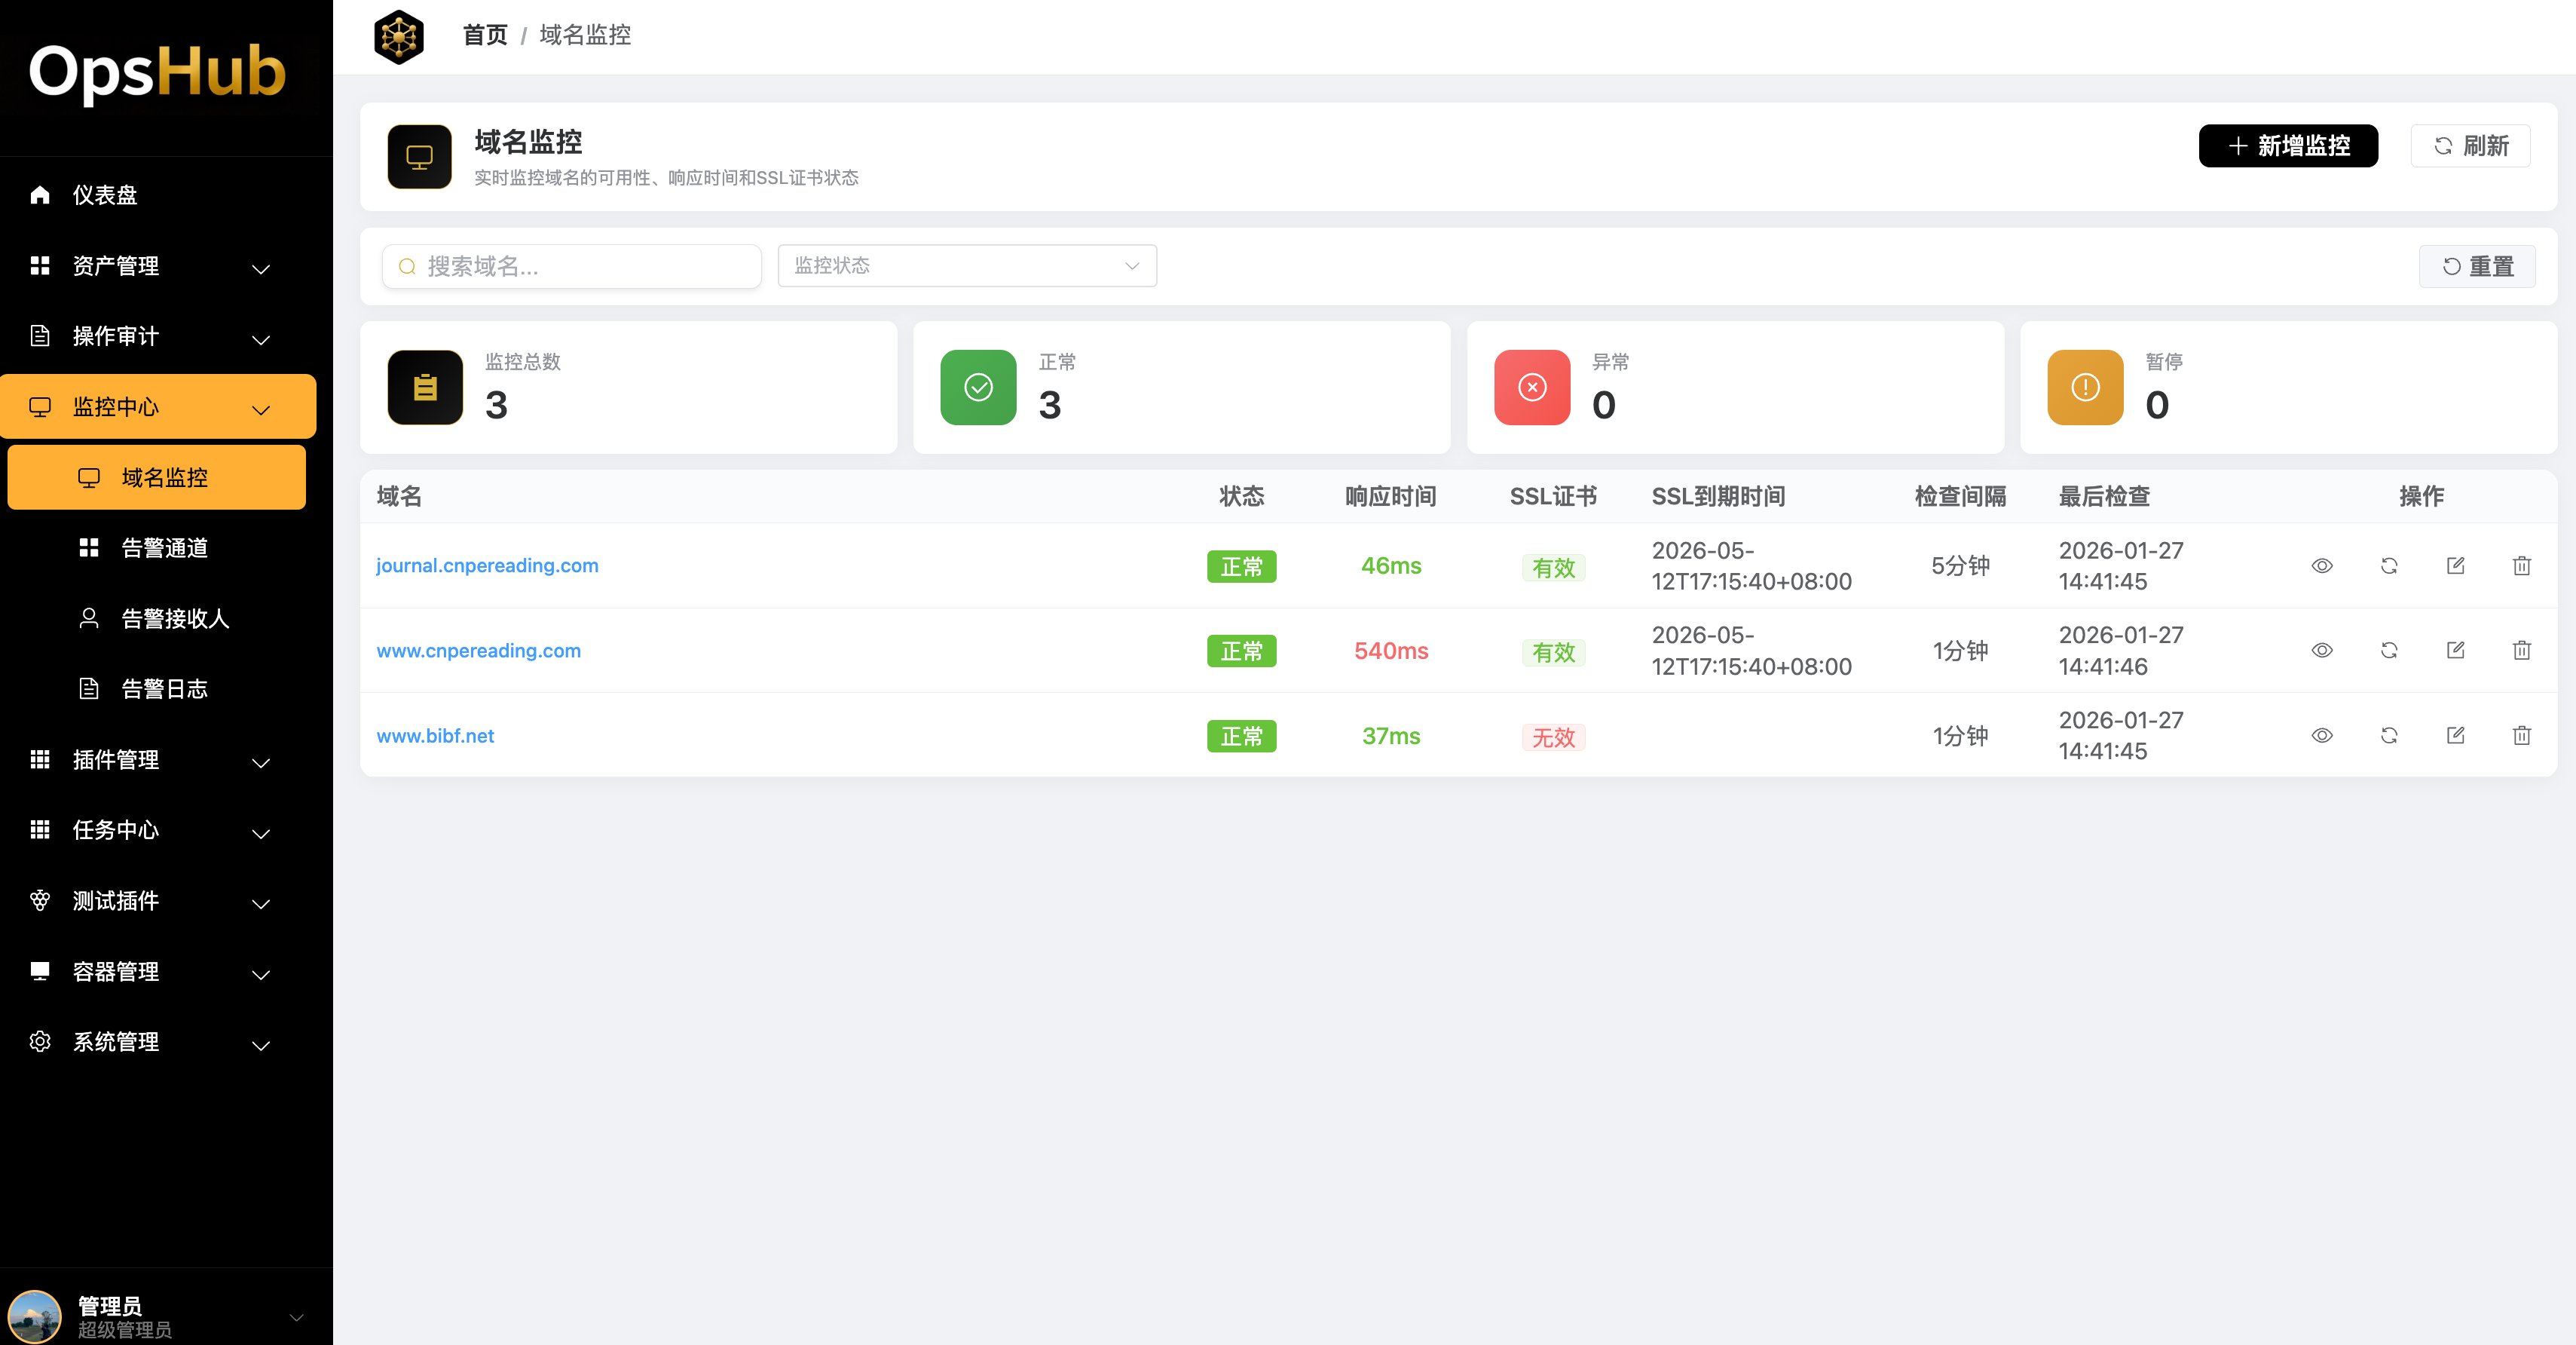View www.cnpereading.com details with eye icon
Image resolution: width=2576 pixels, height=1345 pixels.
click(x=2322, y=651)
